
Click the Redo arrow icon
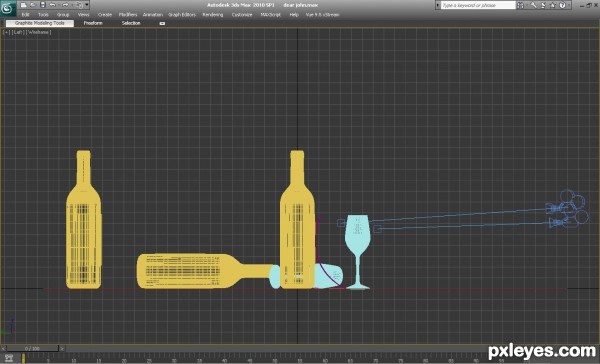pos(65,5)
